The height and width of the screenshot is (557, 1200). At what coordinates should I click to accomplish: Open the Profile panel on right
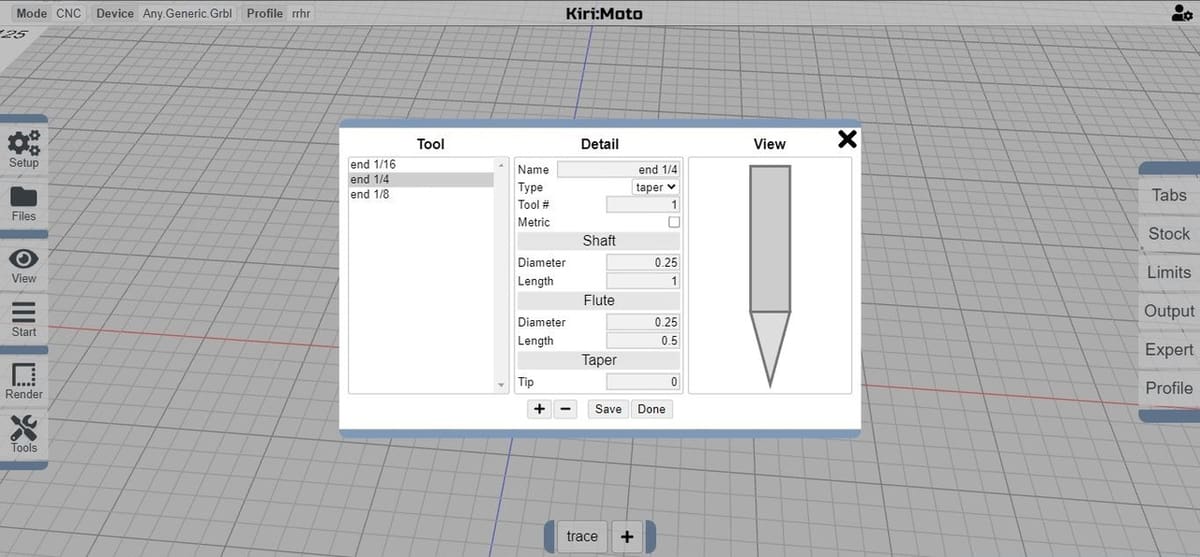click(1169, 388)
